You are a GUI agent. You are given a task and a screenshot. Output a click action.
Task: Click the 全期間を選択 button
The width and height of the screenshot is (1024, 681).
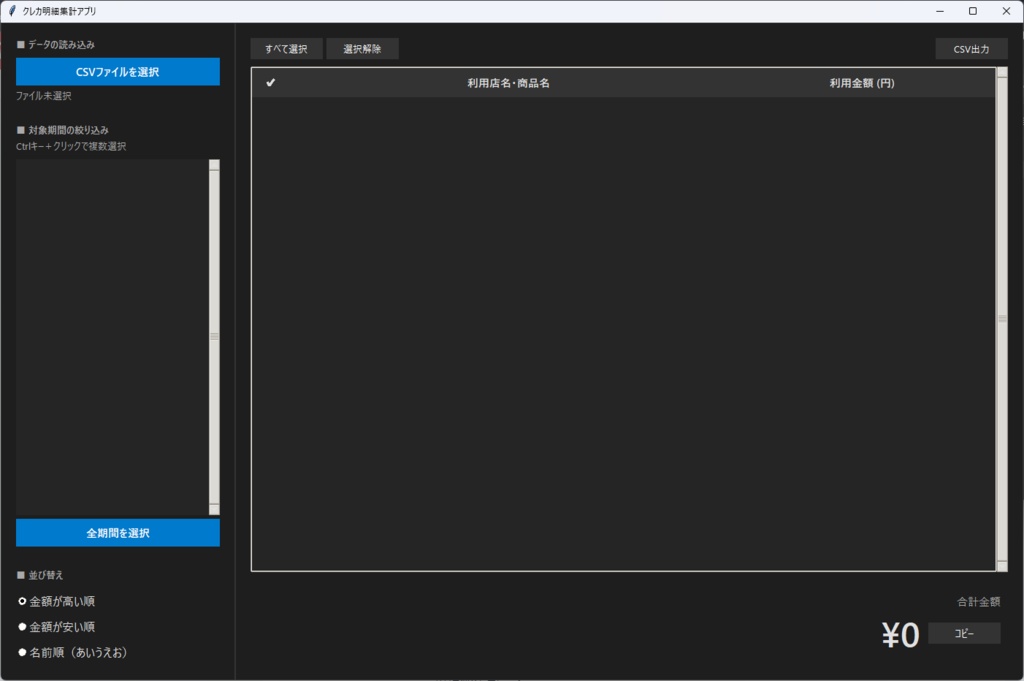118,533
